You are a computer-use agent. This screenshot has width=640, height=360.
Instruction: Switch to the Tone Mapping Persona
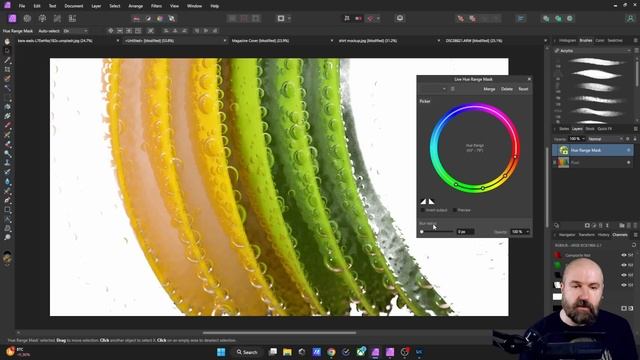(57, 18)
